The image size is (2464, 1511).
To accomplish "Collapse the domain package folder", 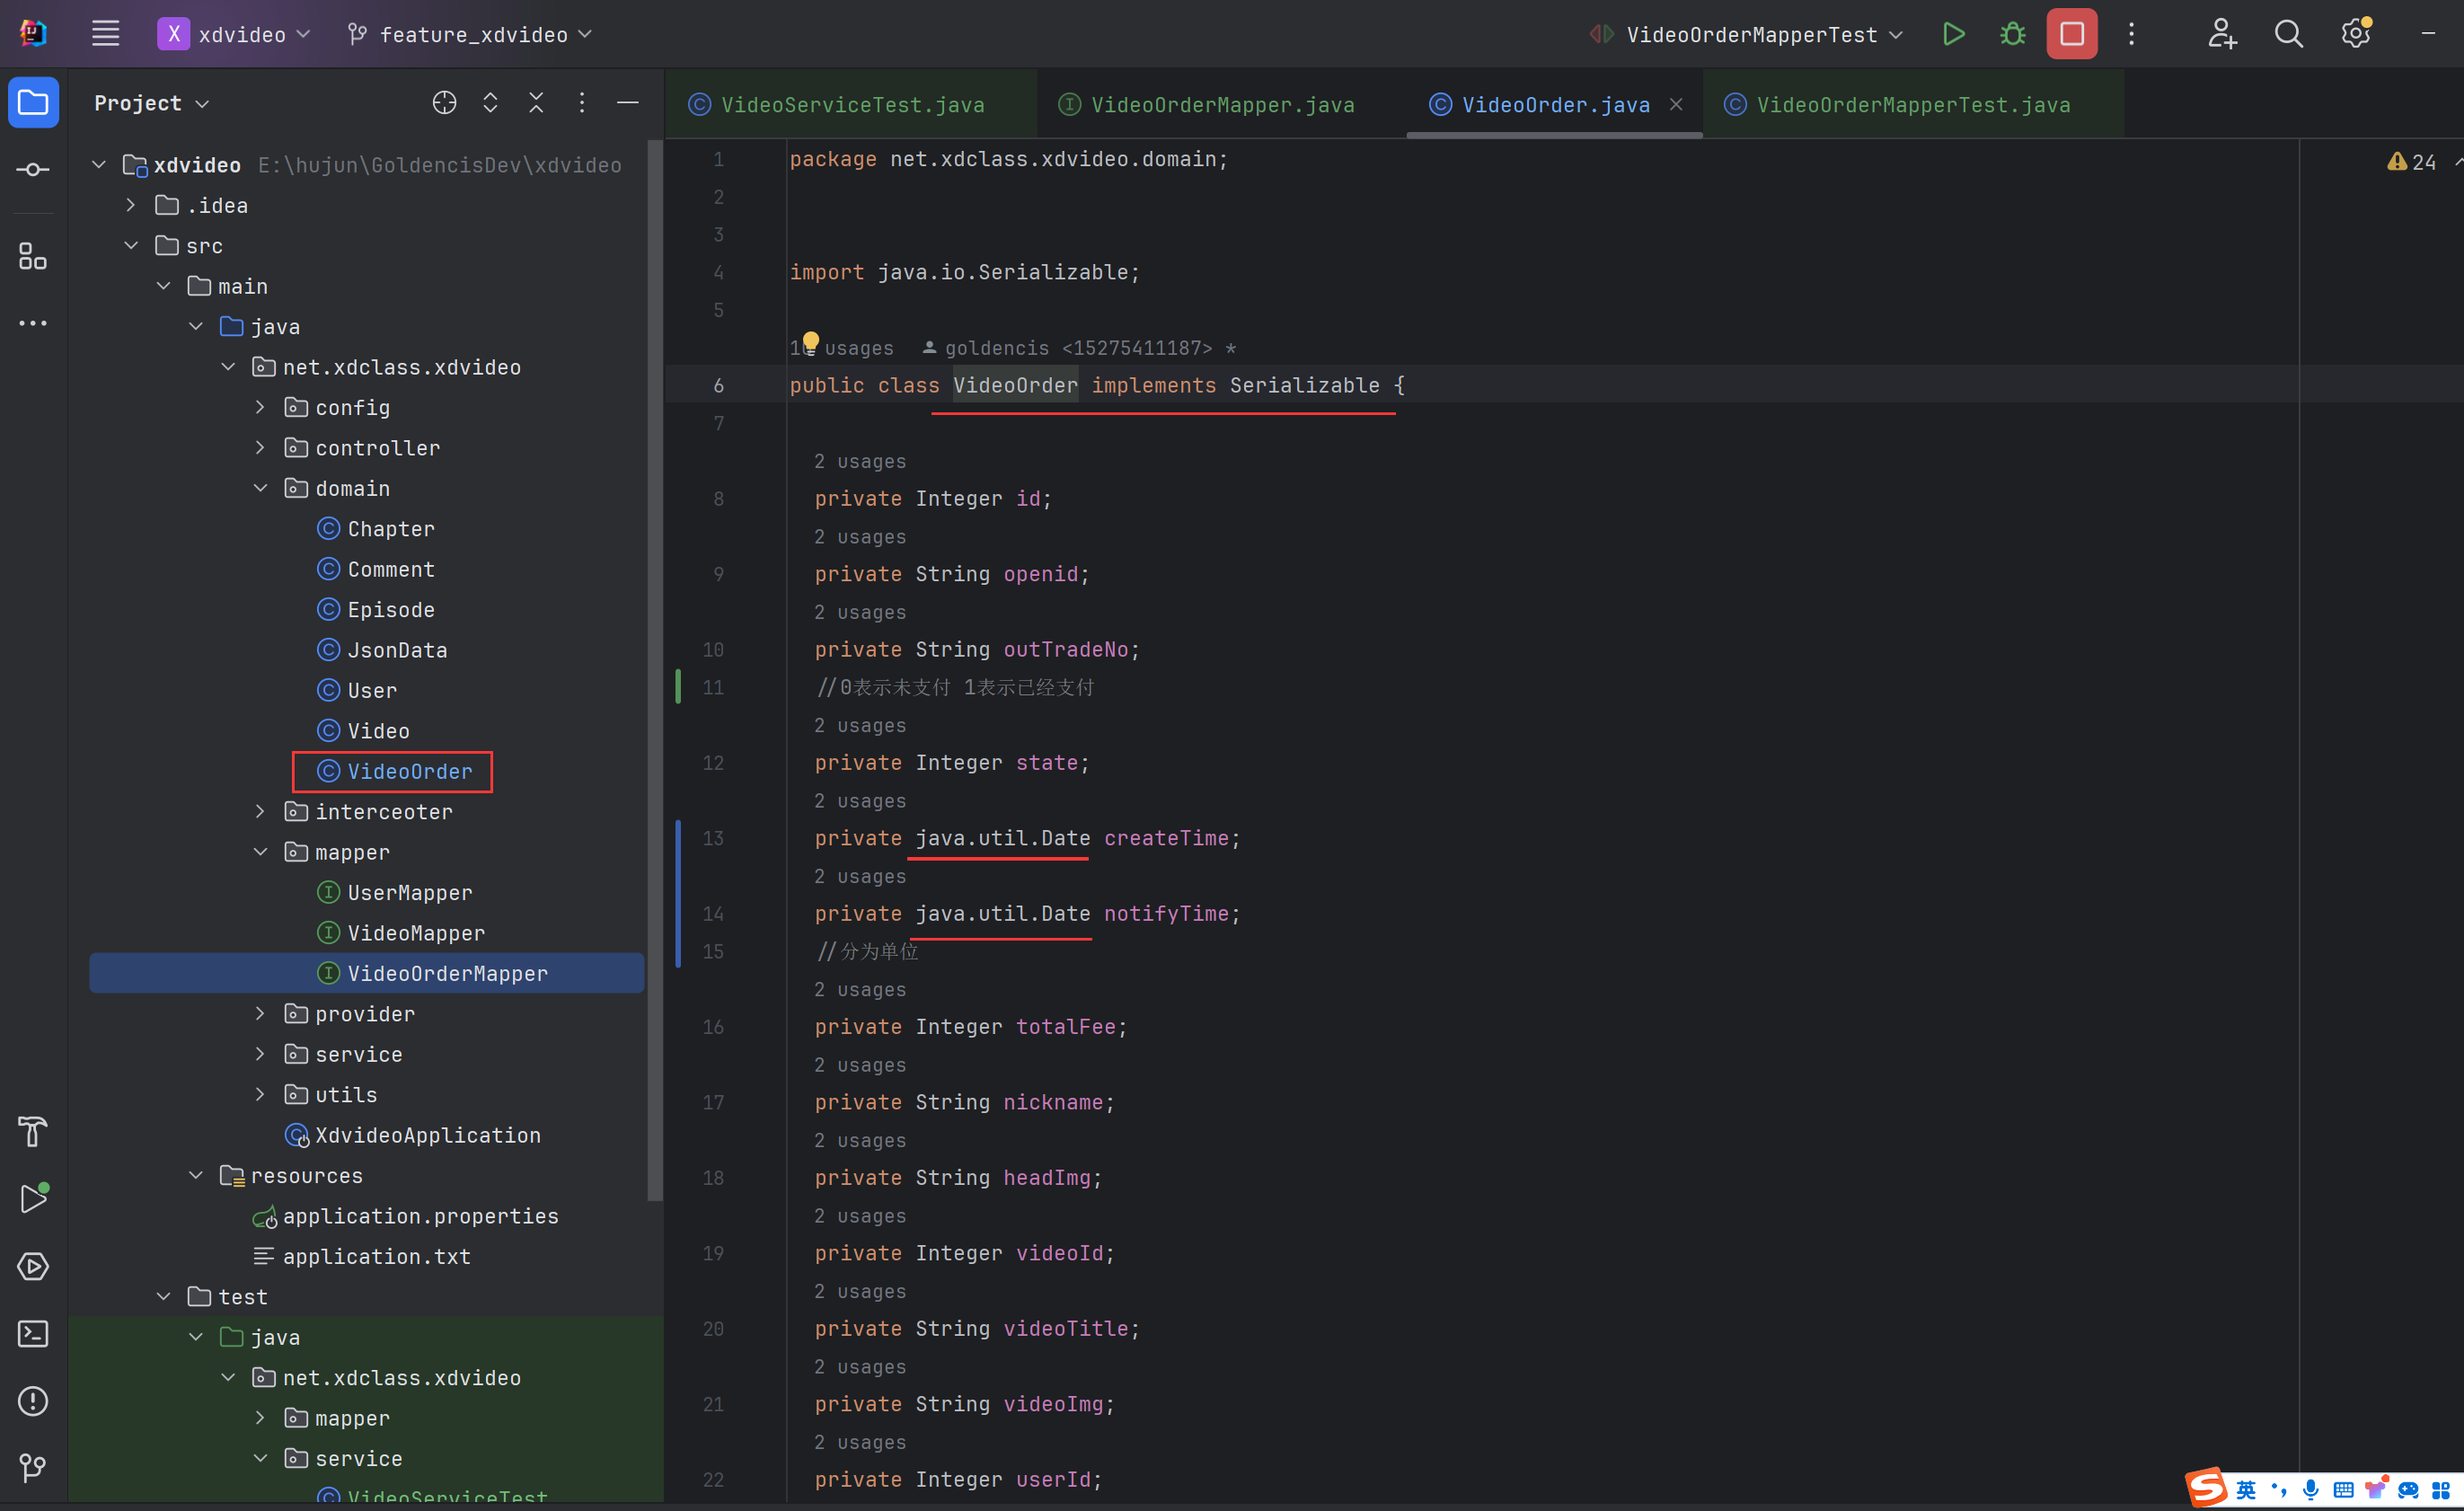I will tap(260, 488).
